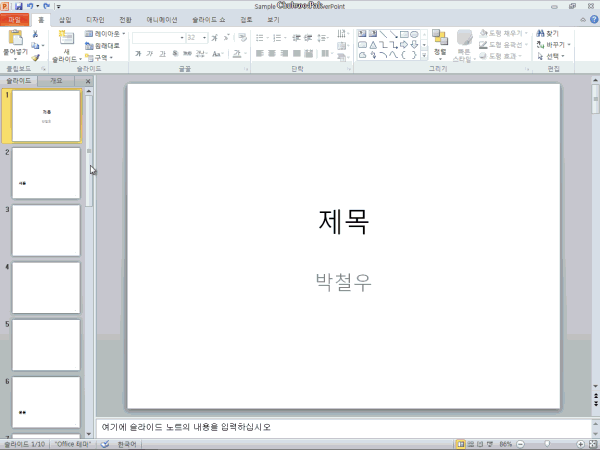Save the presentation from the quick access toolbar
The image size is (600, 450).
point(18,6)
